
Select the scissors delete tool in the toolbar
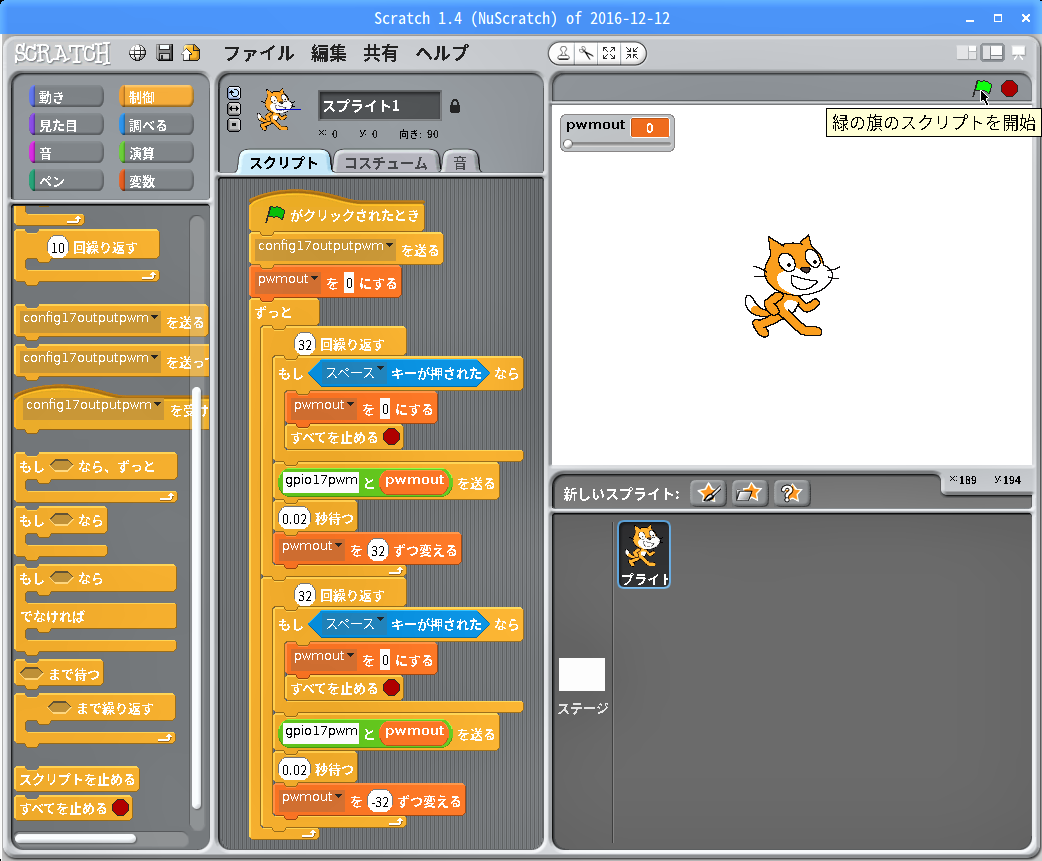click(586, 53)
